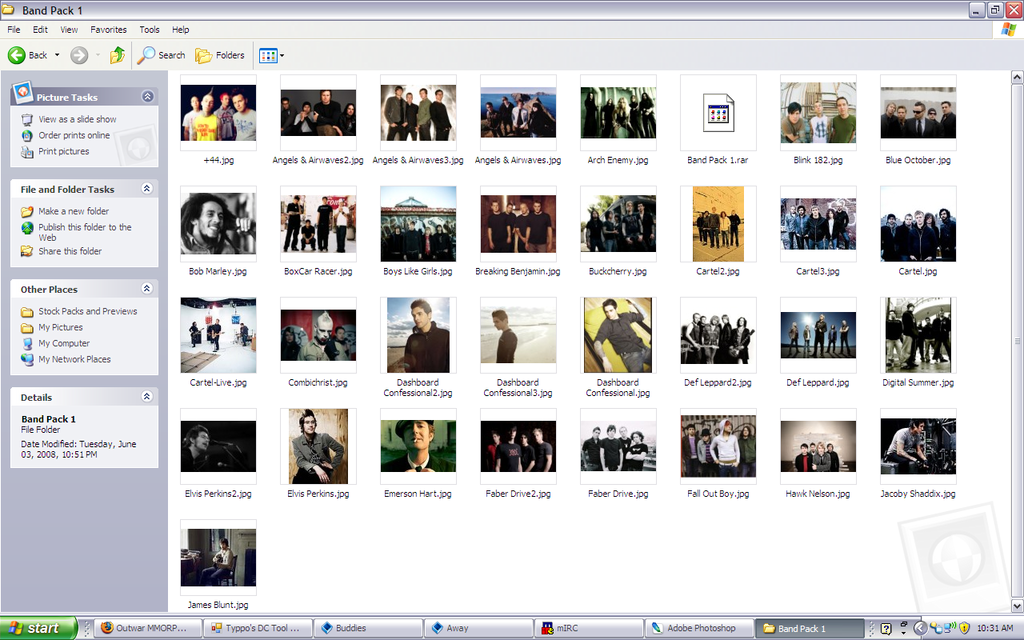Screen dimensions: 1024x640
Task: Open the Favorites menu
Action: click(108, 29)
